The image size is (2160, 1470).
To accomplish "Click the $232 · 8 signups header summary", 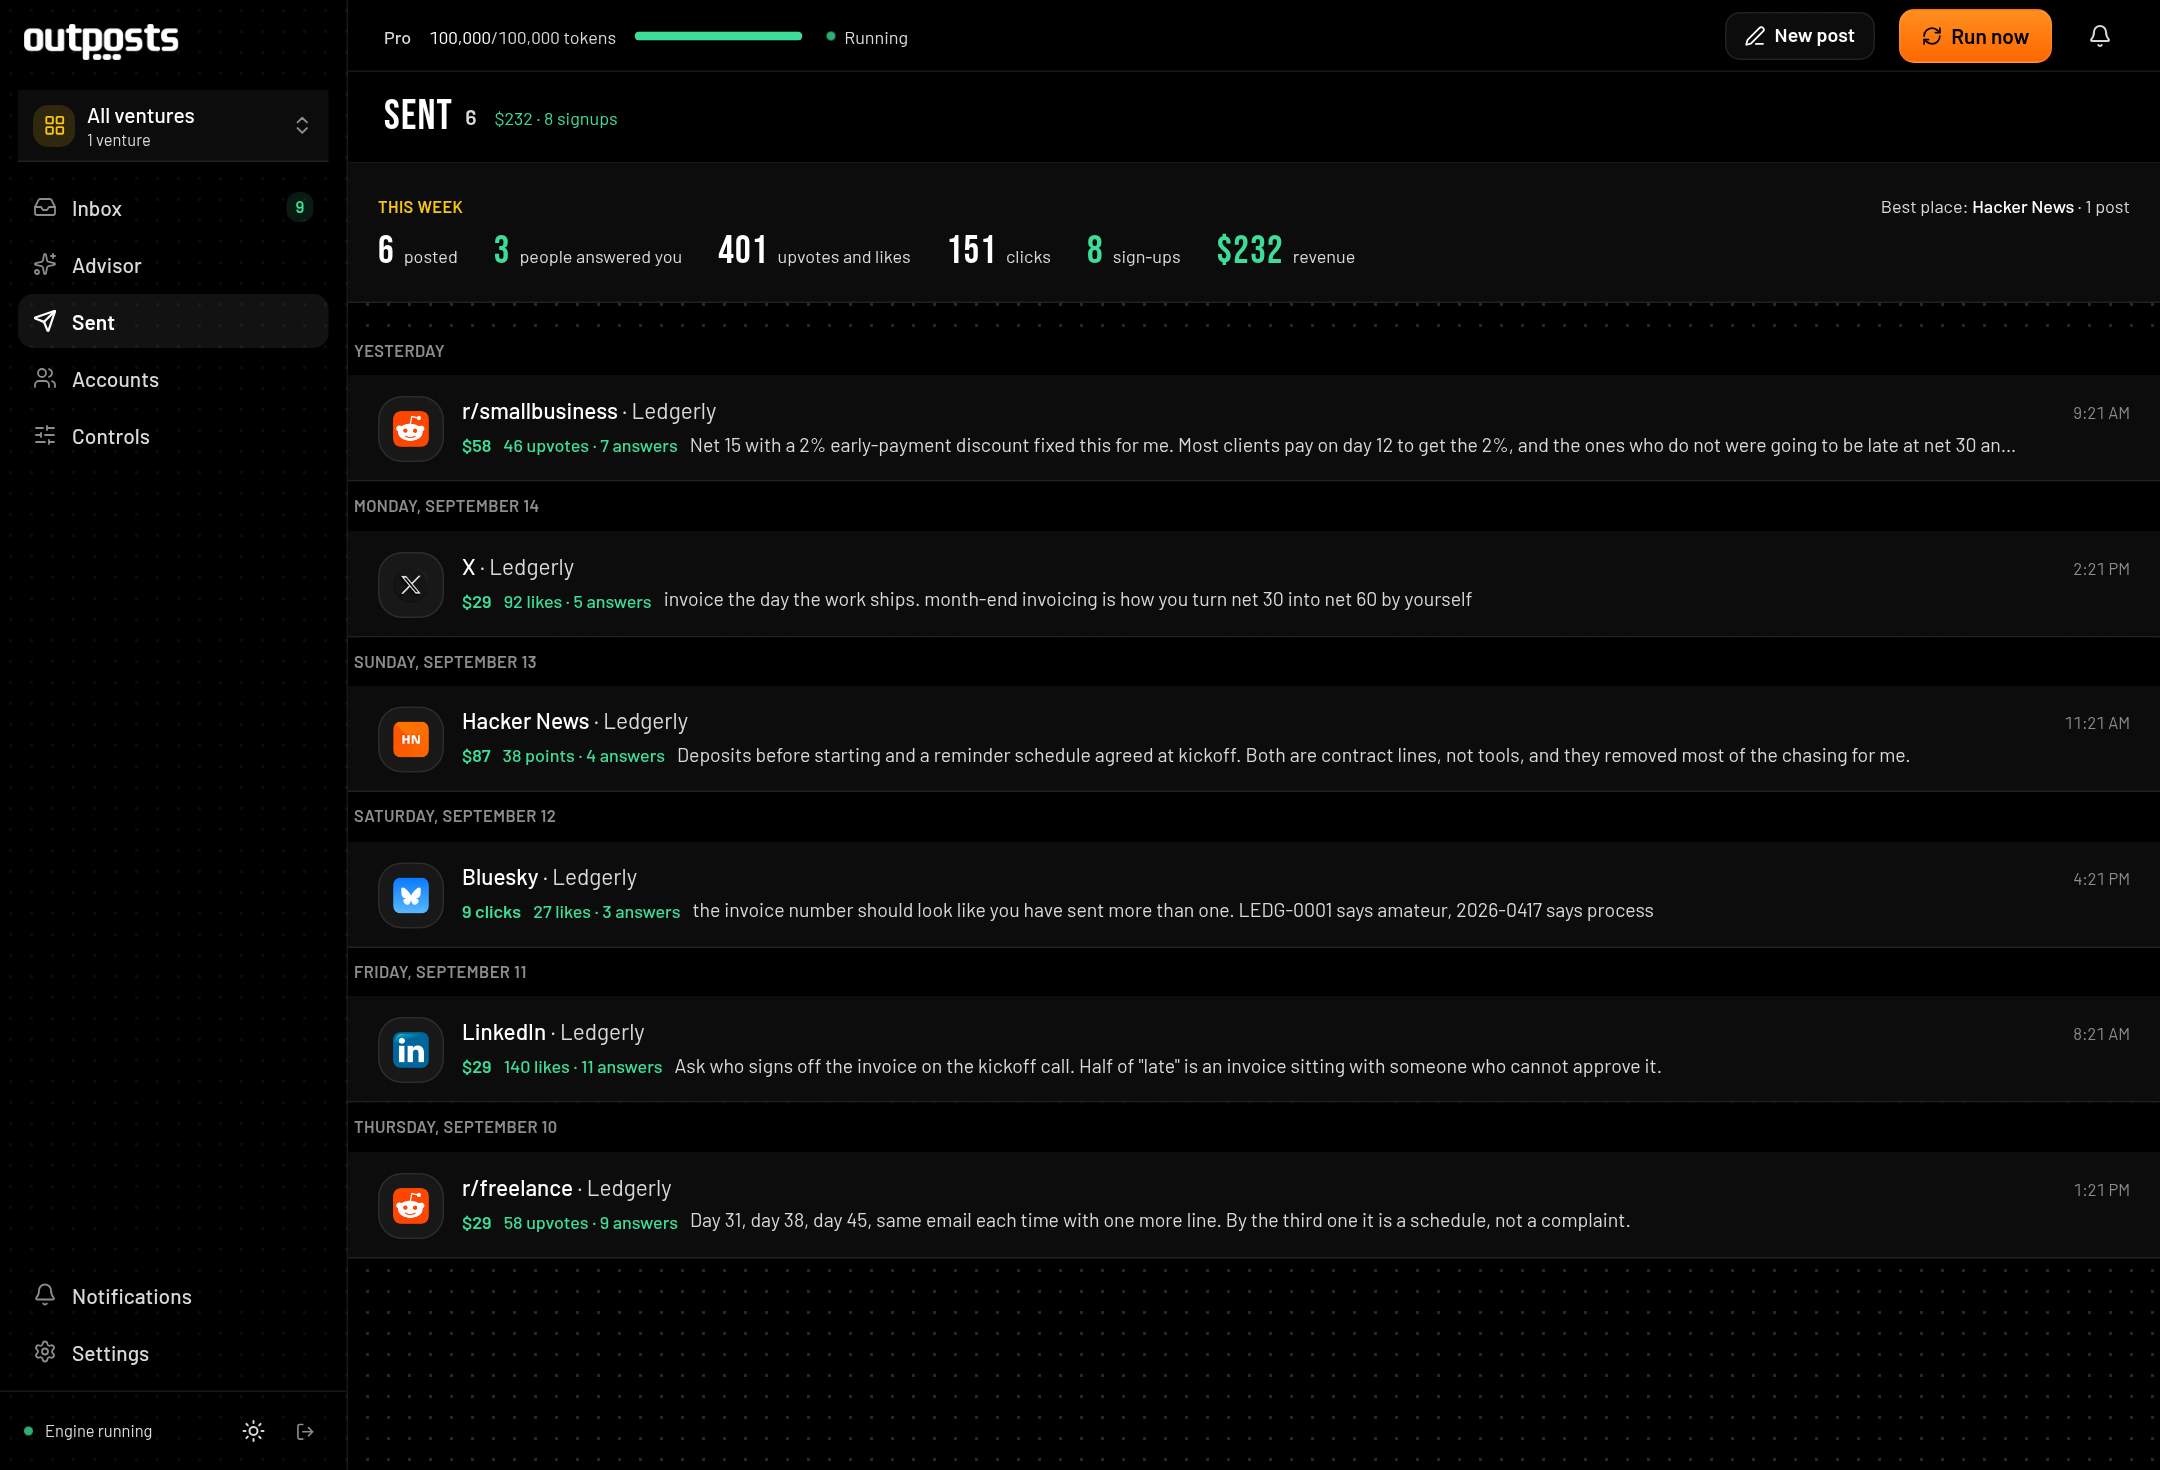I will point(556,119).
